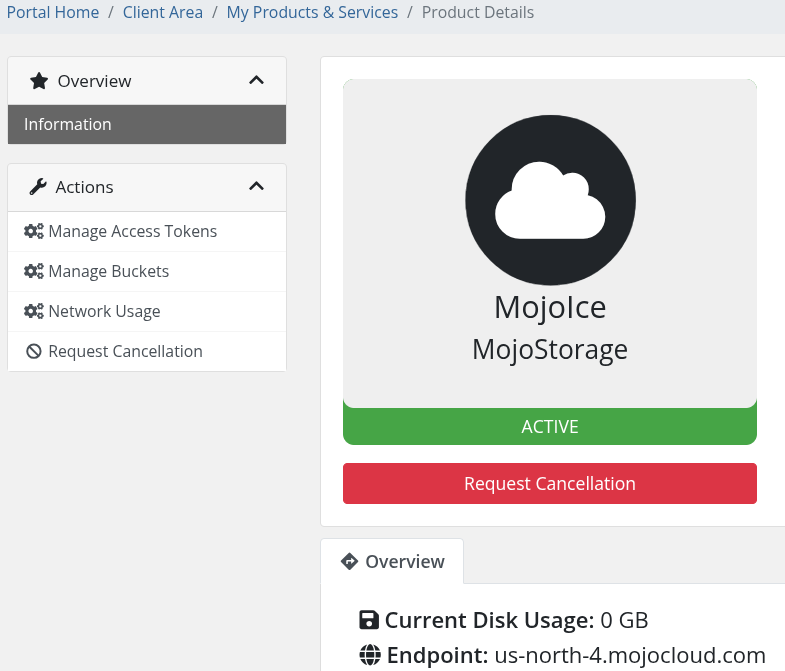Open Network Usage action
The width and height of the screenshot is (785, 671).
[147, 311]
